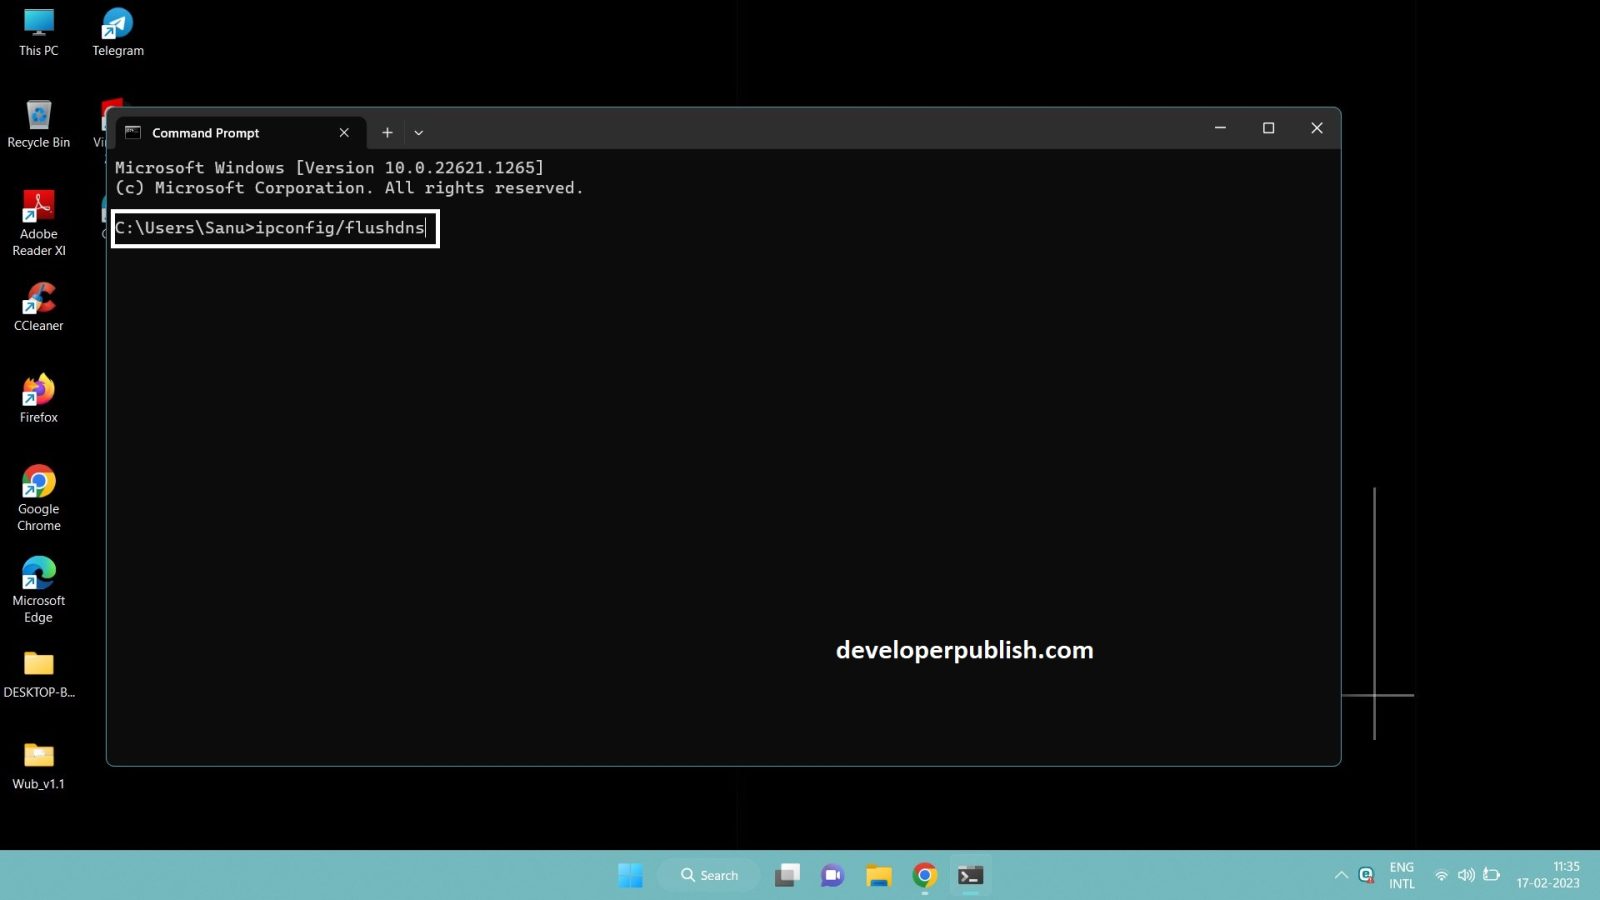Launch Terminal from the taskbar

point(969,875)
